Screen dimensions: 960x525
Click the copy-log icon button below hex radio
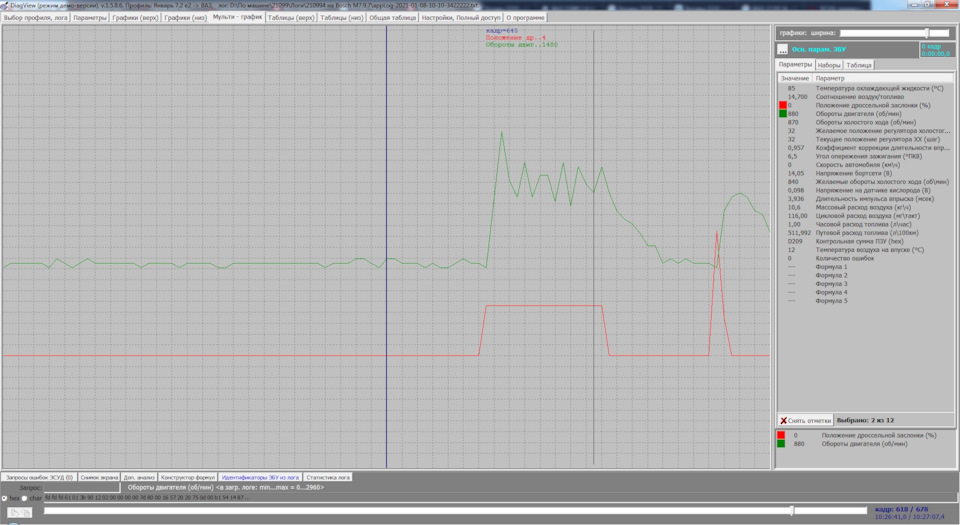click(20, 513)
